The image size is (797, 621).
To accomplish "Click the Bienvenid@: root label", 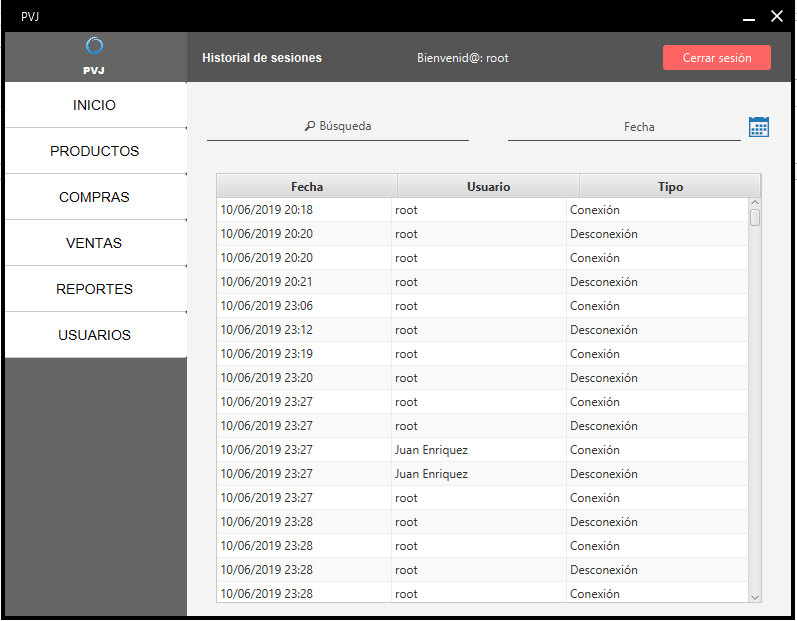I will 463,58.
